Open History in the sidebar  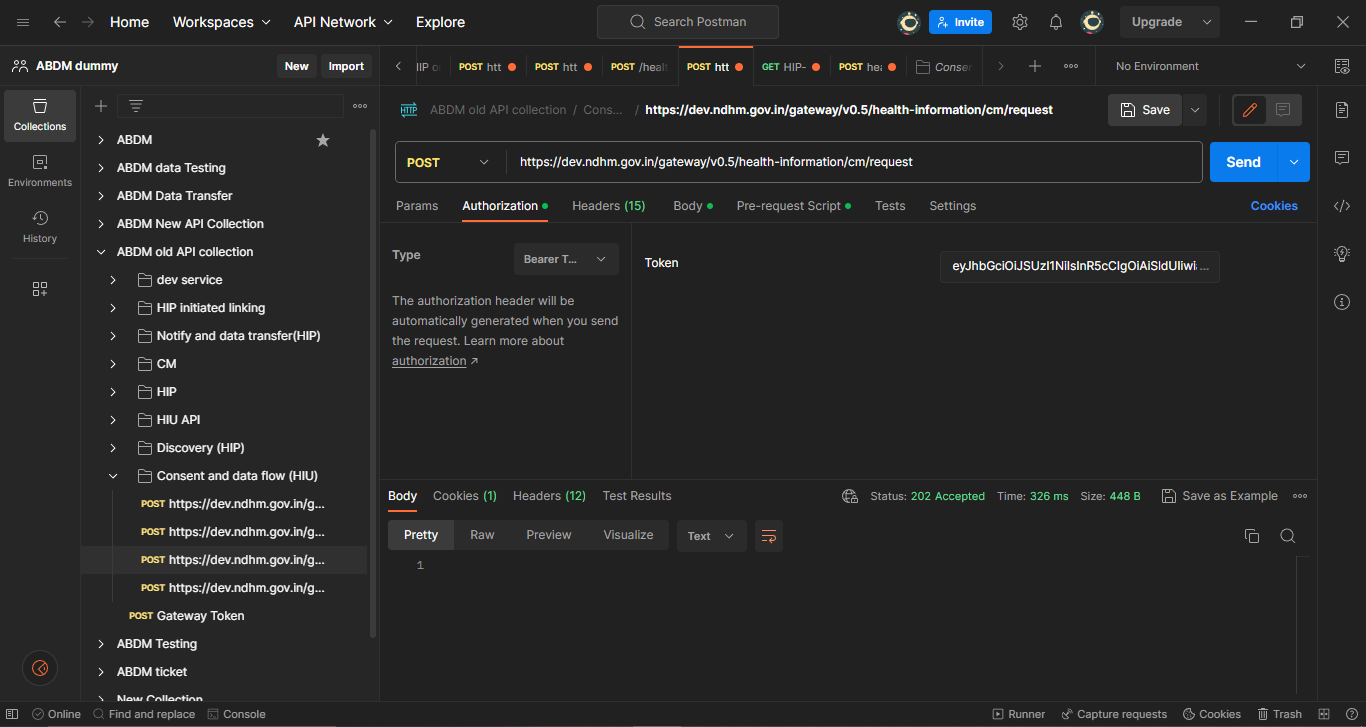[40, 227]
